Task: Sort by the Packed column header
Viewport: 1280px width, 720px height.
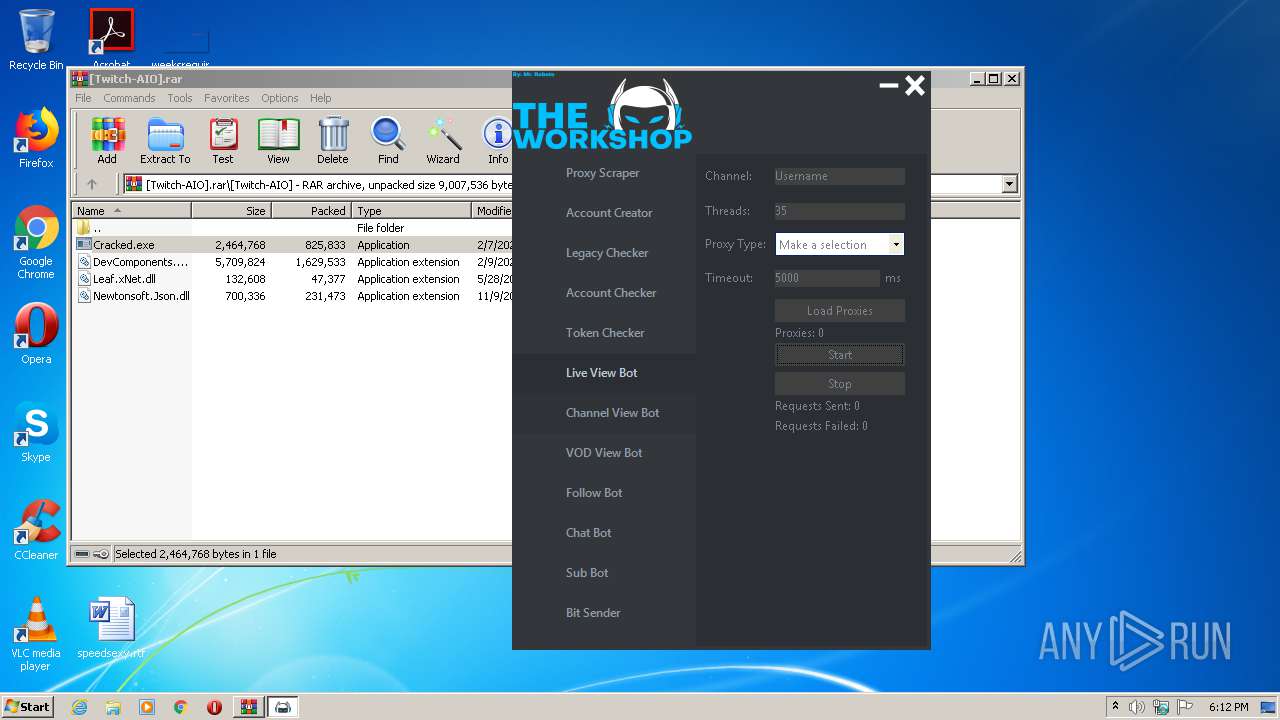Action: point(311,211)
